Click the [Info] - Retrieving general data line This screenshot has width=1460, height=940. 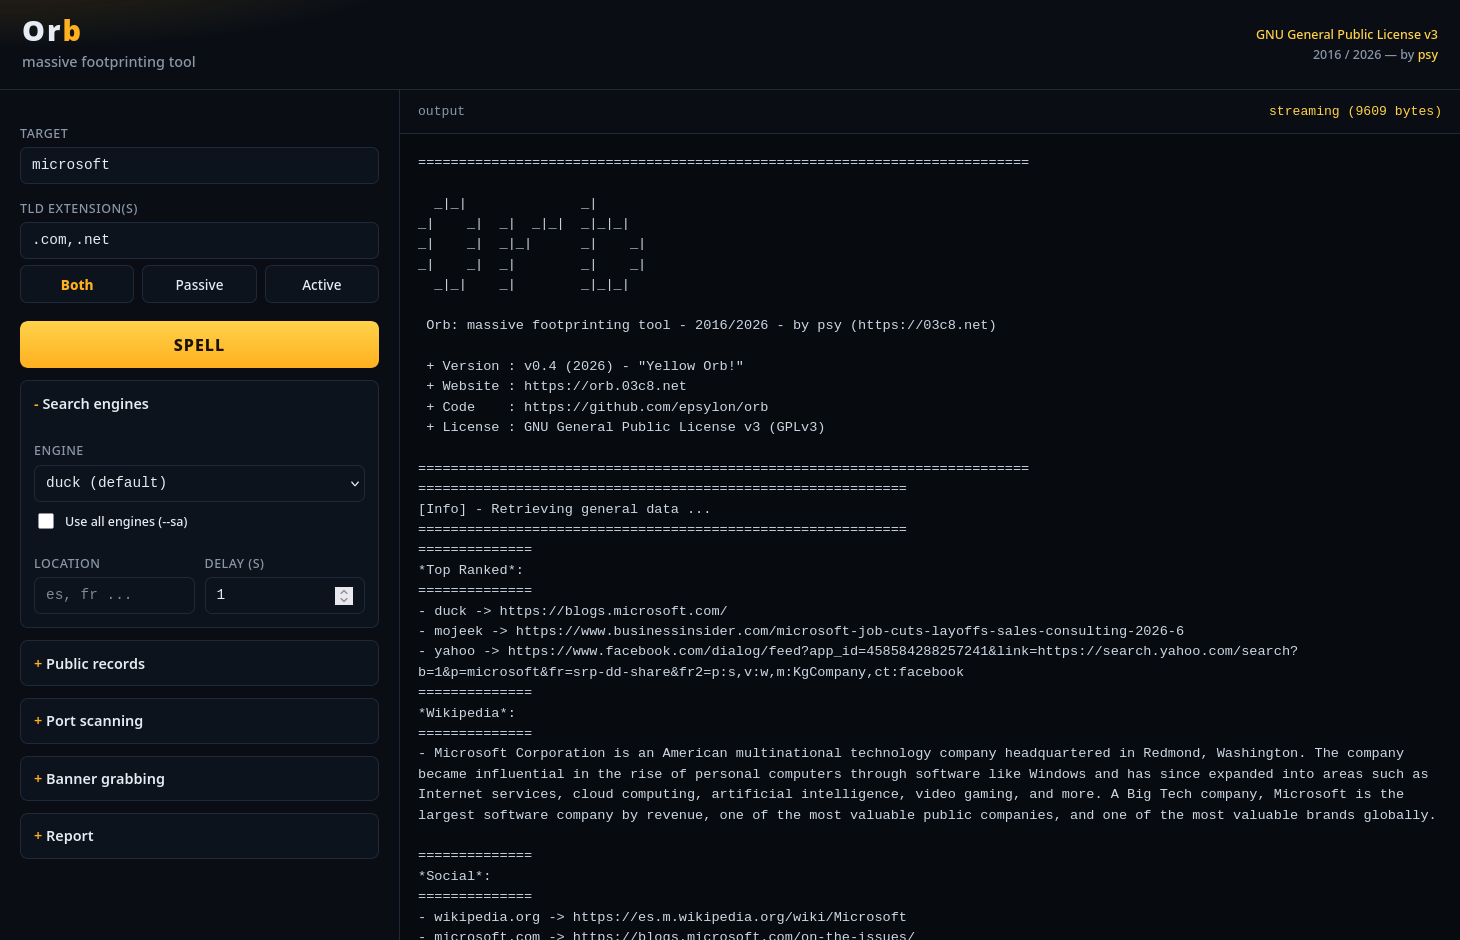tap(564, 509)
